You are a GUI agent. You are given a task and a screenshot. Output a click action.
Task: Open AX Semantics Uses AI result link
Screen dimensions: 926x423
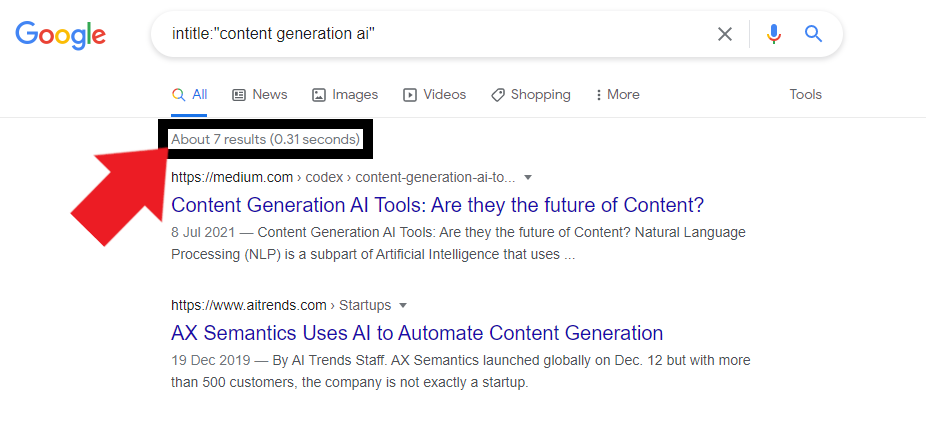click(417, 333)
